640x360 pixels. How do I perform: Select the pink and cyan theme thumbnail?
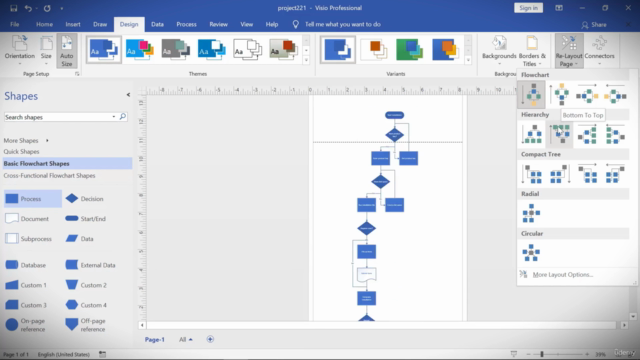(x=140, y=49)
